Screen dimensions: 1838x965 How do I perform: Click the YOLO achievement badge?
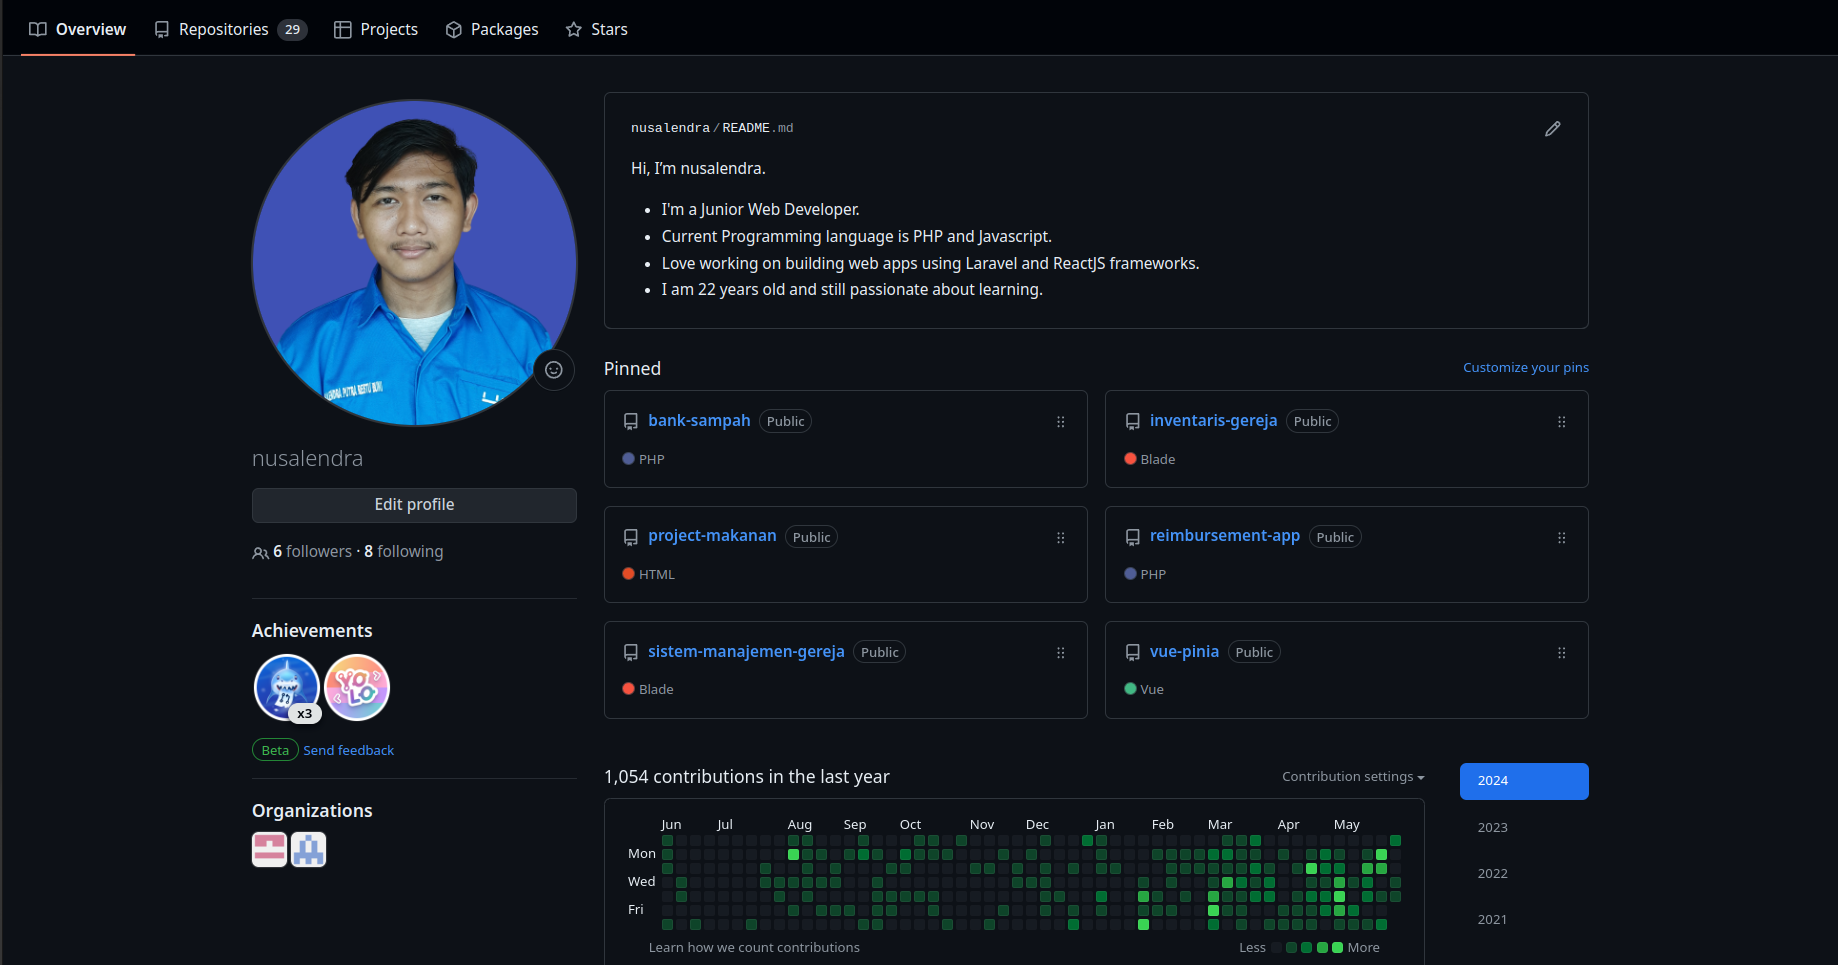click(357, 687)
